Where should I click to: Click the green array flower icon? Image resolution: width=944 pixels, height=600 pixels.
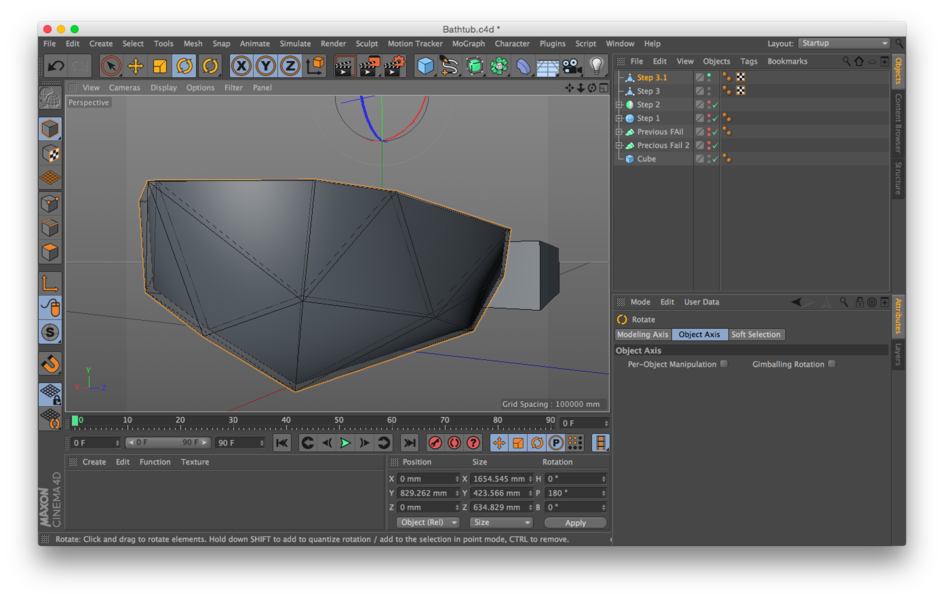point(499,66)
